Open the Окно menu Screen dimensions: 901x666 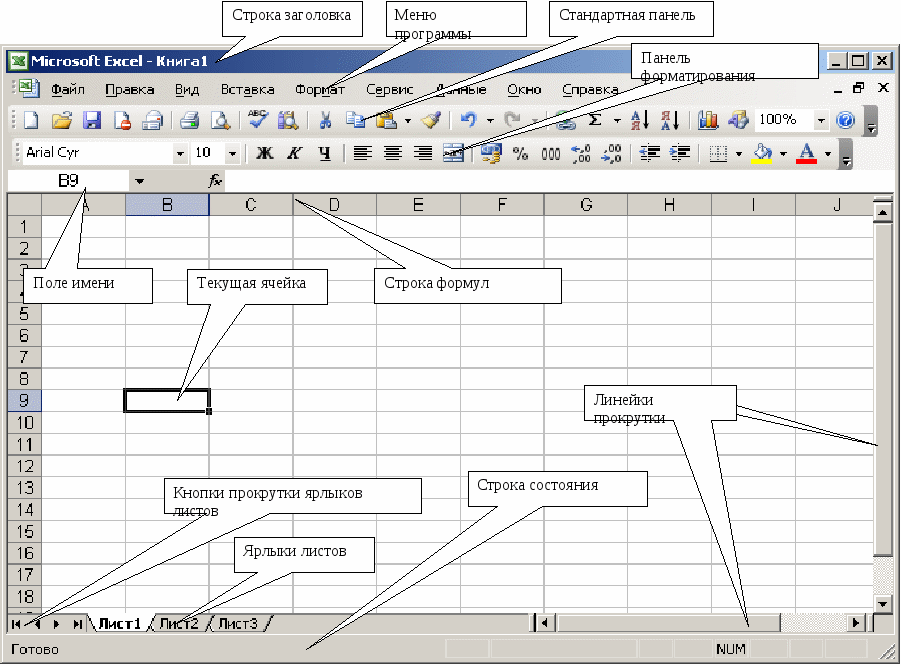tap(524, 90)
